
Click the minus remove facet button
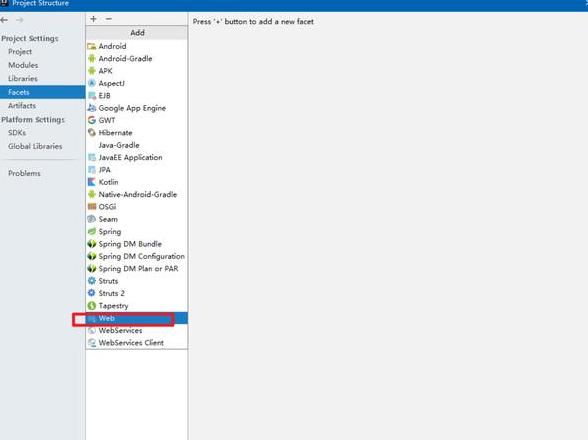(x=109, y=19)
